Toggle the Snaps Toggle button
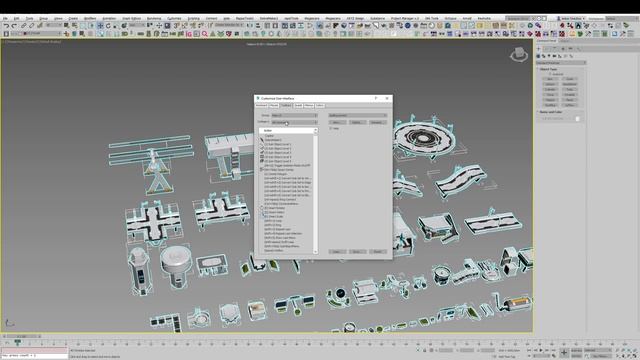Screen dimensions: 640x360 [x=176, y=26]
